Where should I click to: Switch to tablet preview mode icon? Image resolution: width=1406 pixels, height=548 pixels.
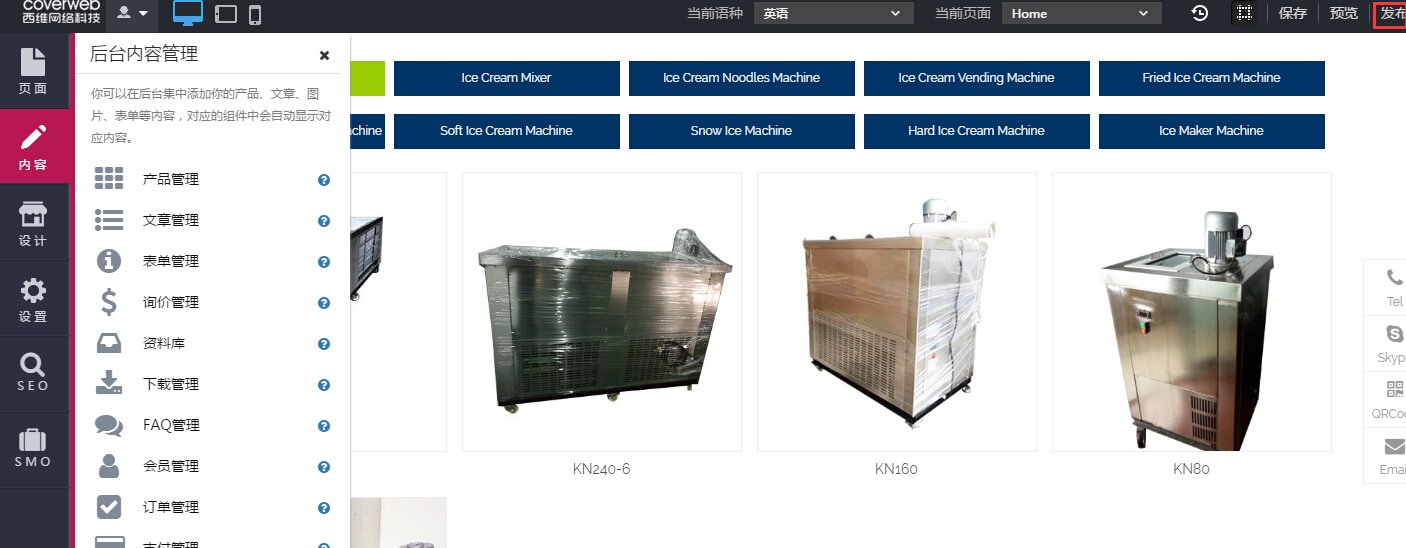226,14
